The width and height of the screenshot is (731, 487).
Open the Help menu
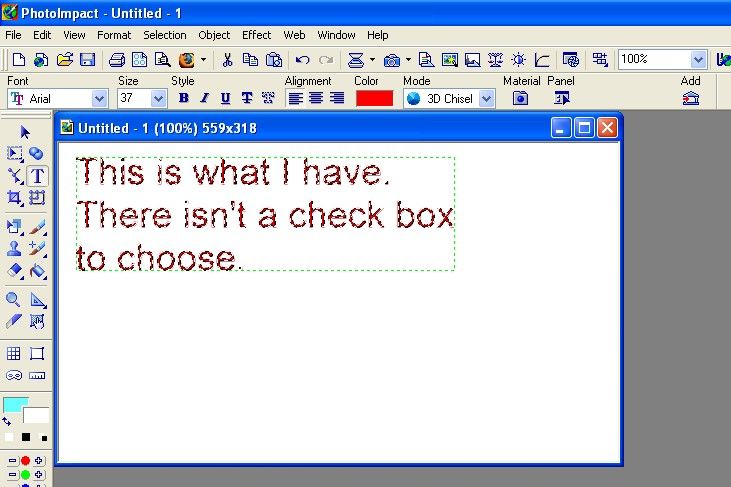tap(378, 35)
